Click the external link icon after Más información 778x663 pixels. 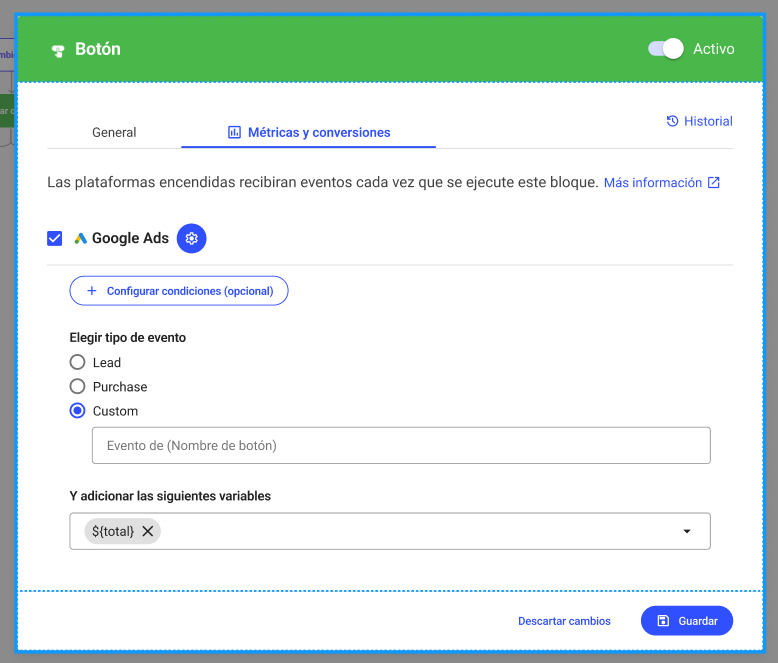(x=713, y=183)
